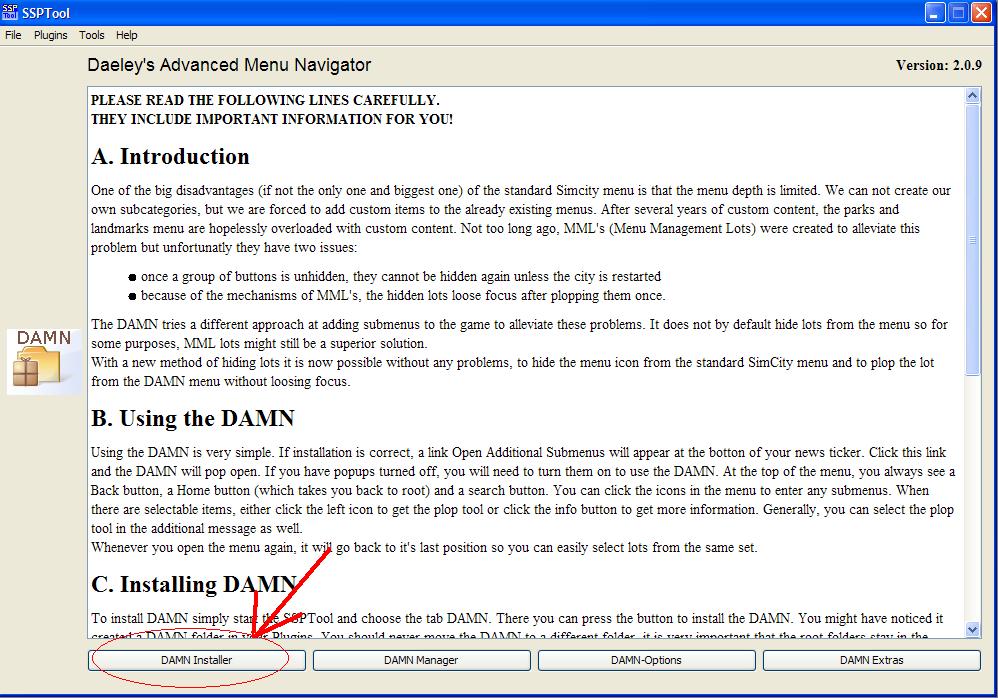This screenshot has width=998, height=698.
Task: Click the 'A. Introduction' heading
Action: [x=171, y=157]
